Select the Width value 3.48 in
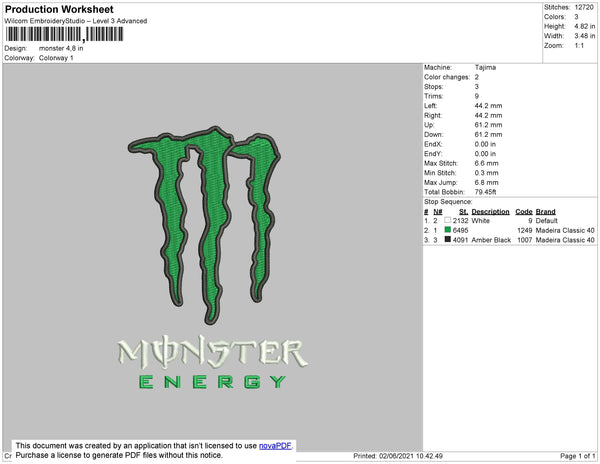 pyautogui.click(x=584, y=36)
